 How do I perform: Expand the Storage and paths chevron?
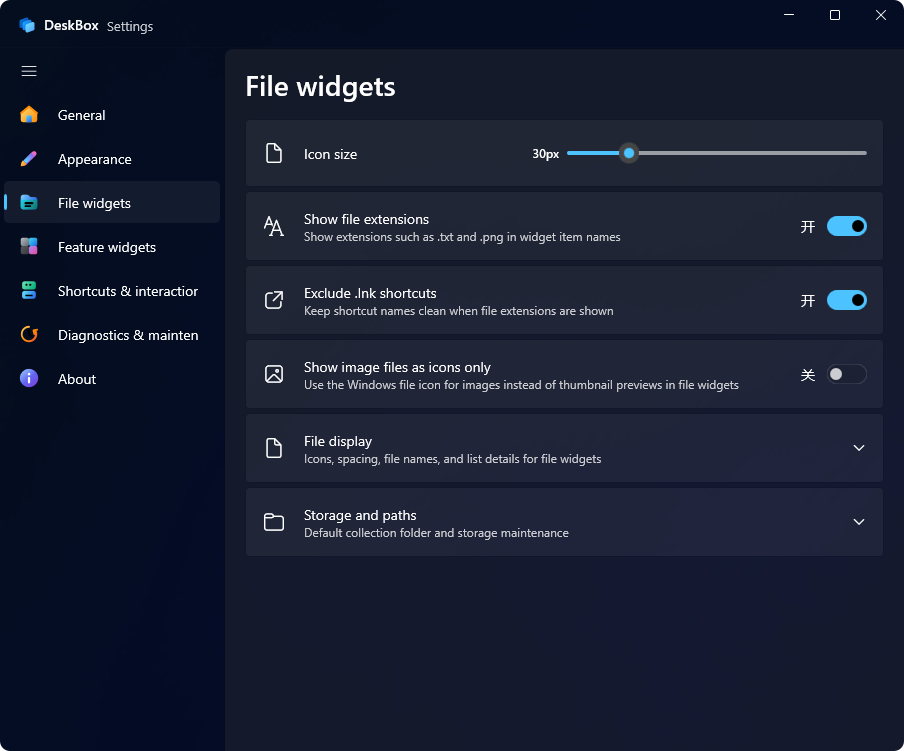pyautogui.click(x=858, y=522)
